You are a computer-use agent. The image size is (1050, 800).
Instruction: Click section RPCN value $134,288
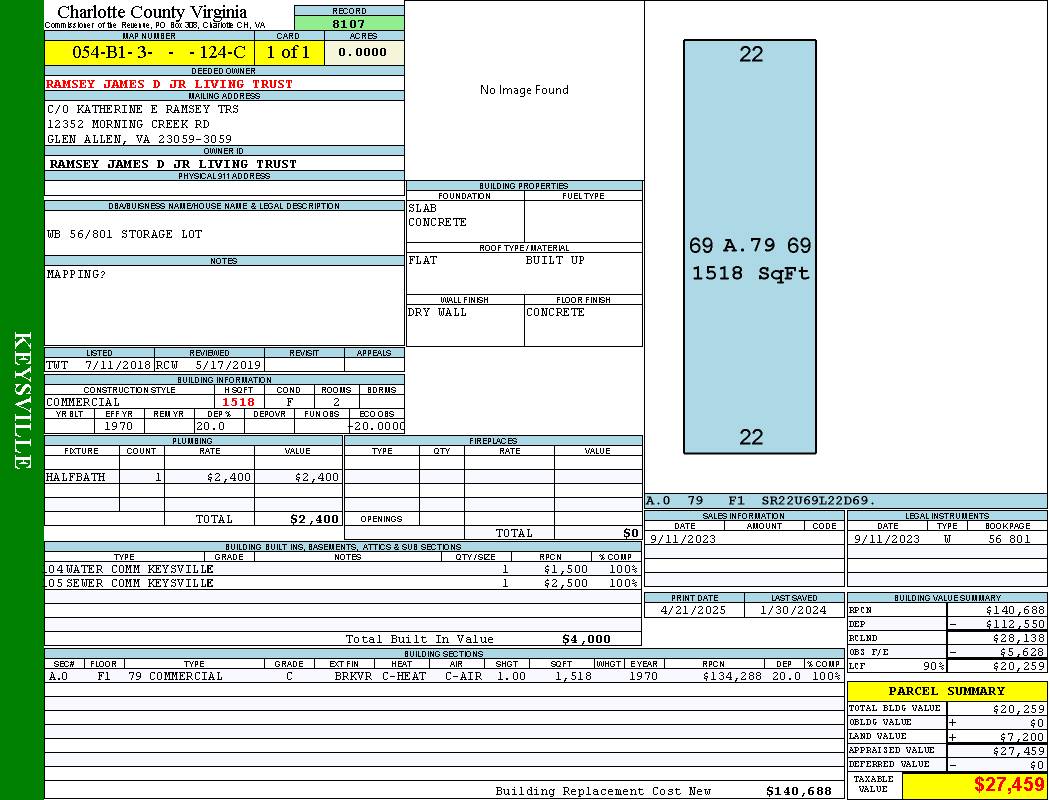point(732,676)
